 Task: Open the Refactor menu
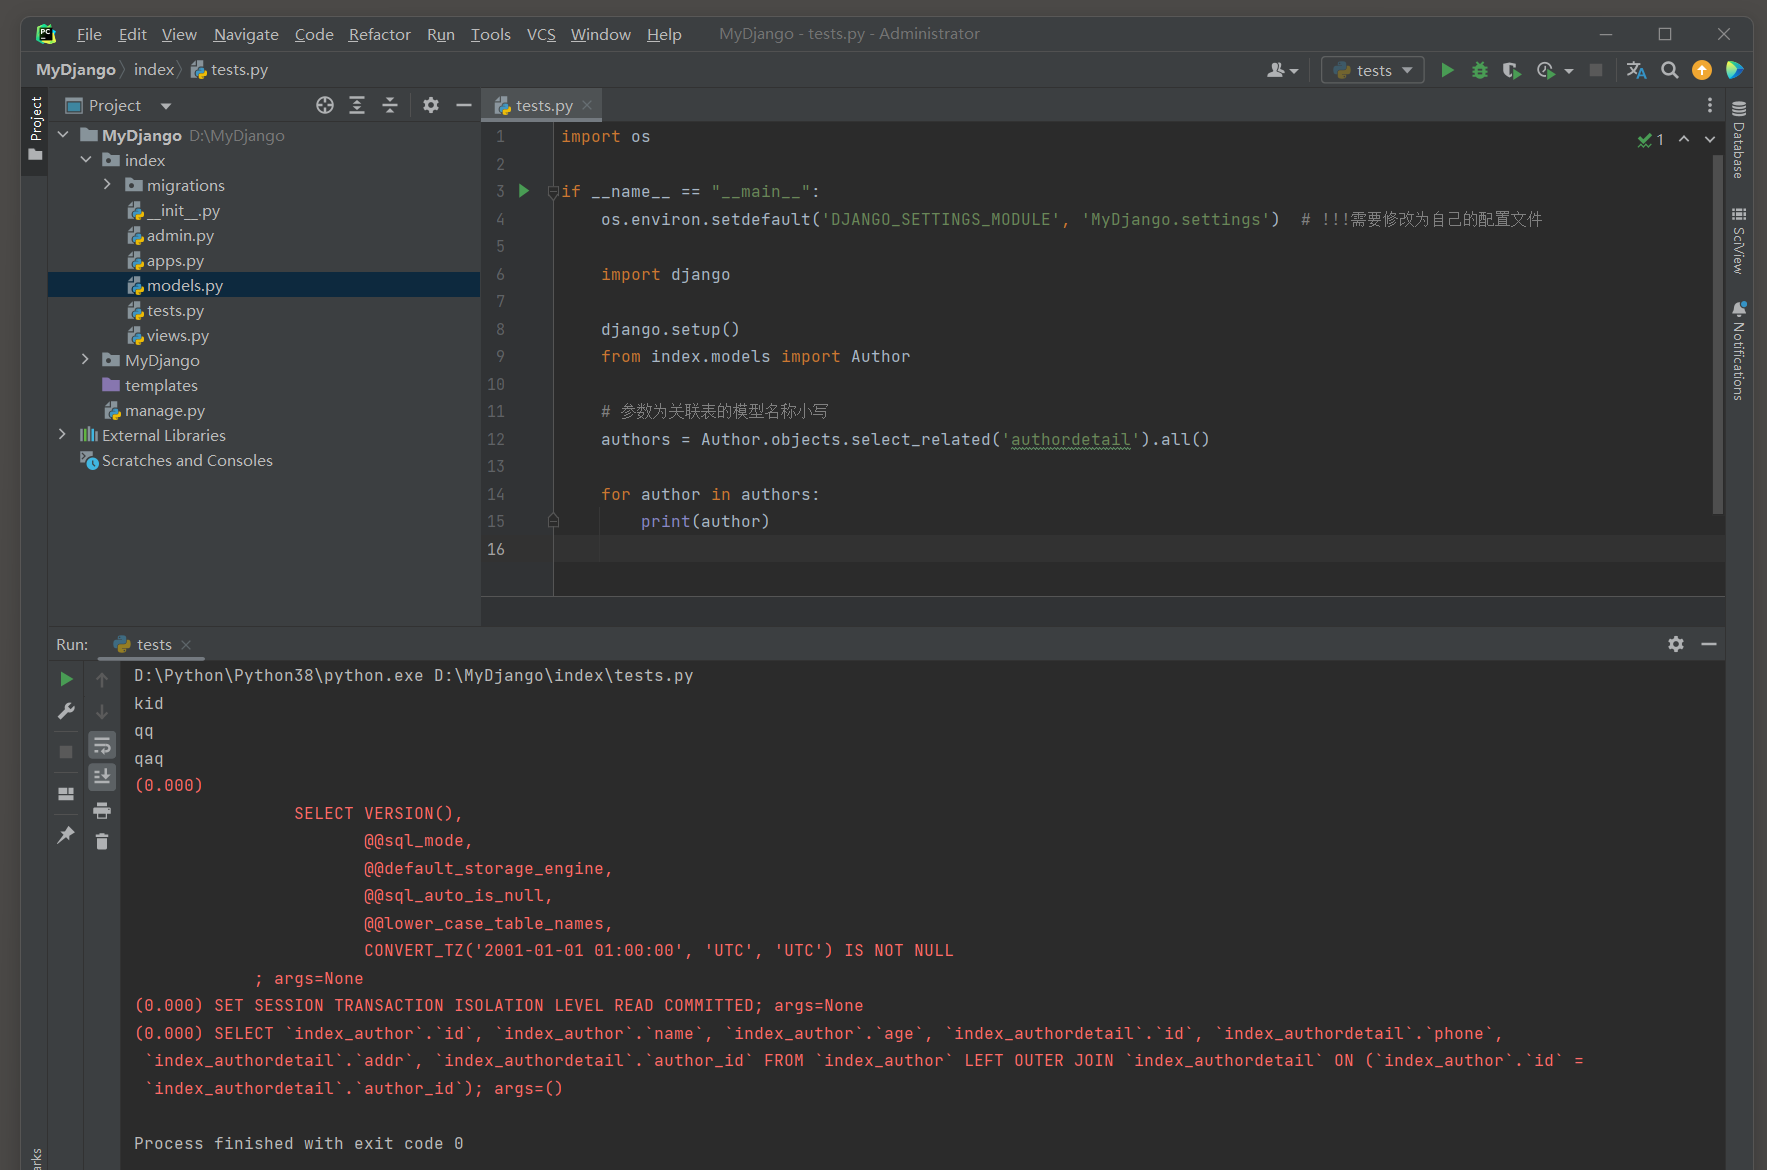tap(379, 34)
